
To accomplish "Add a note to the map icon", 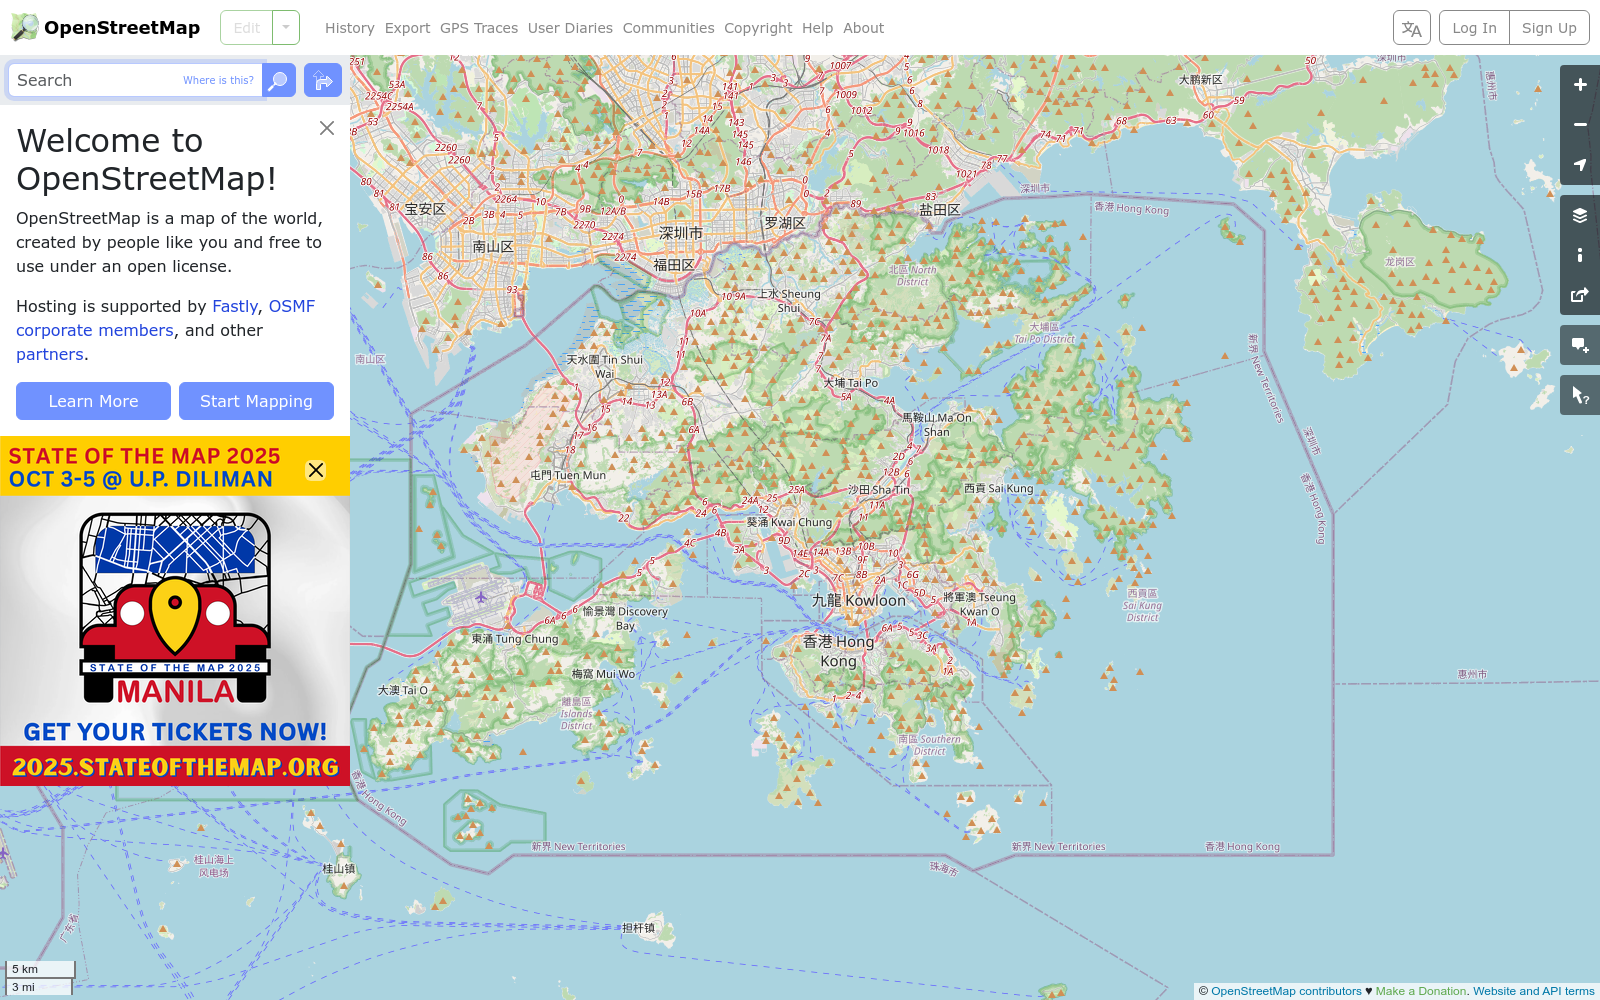I will click(x=1580, y=345).
